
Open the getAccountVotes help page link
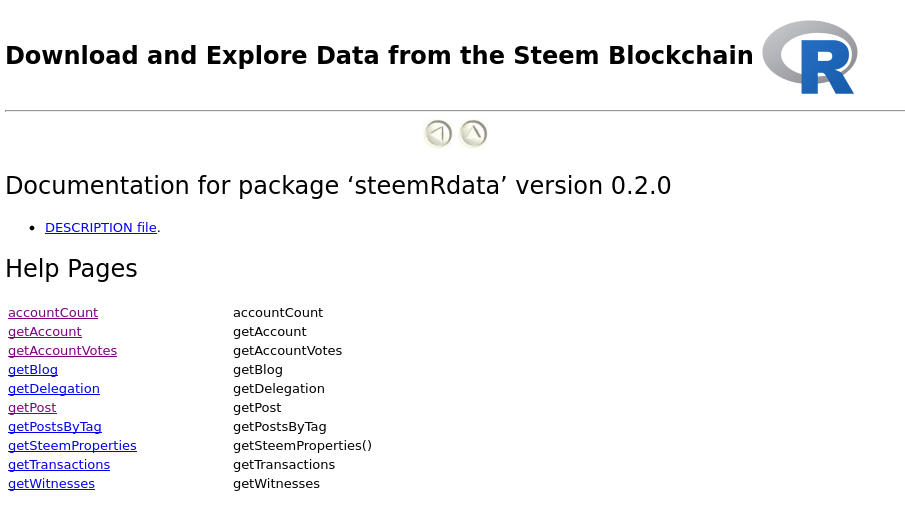pos(62,351)
